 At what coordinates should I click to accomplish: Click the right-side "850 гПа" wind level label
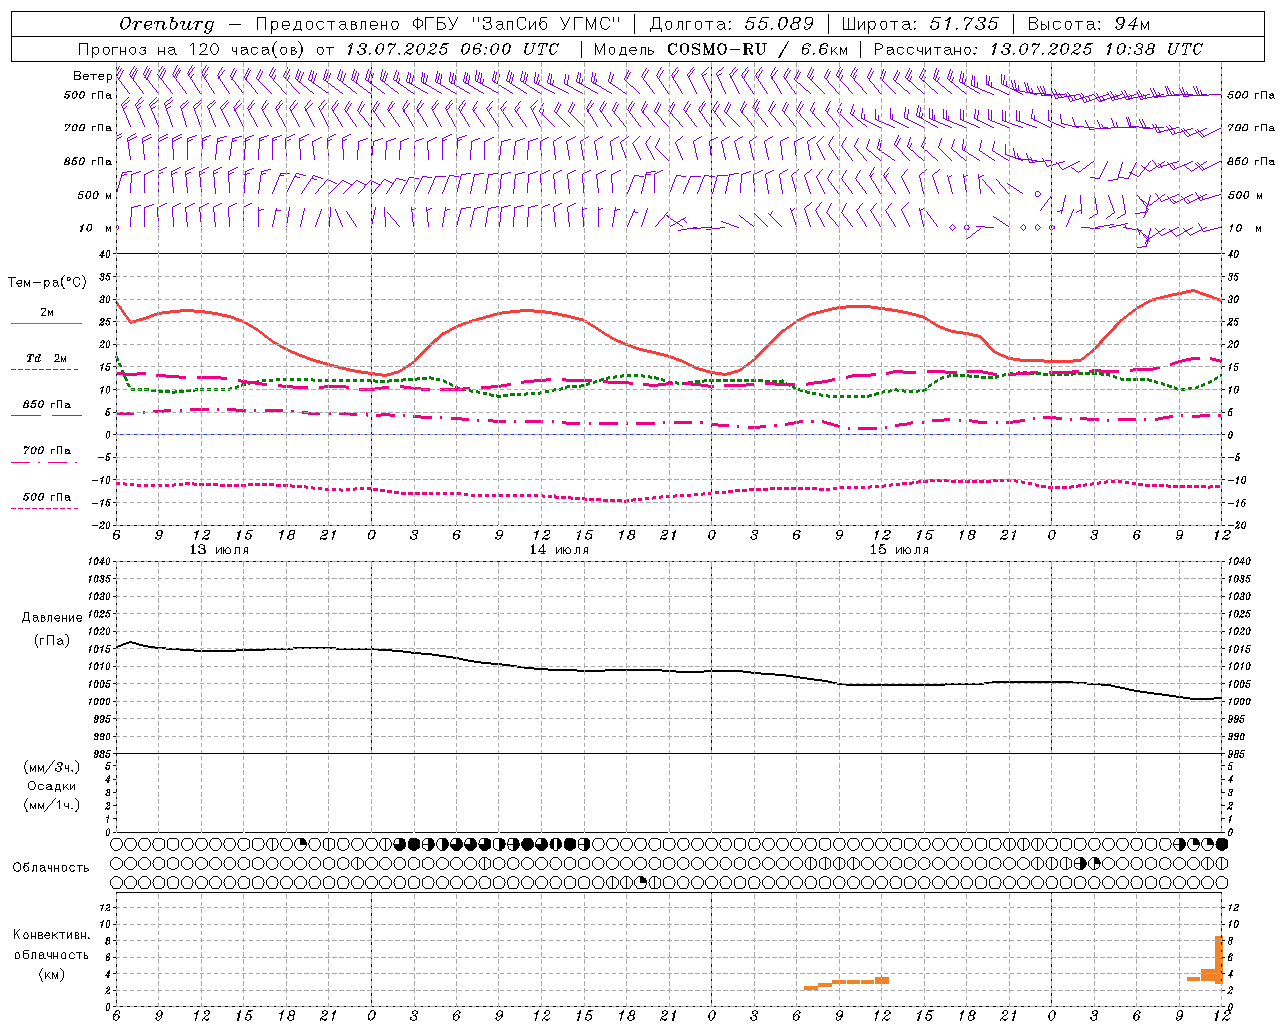coord(1251,161)
